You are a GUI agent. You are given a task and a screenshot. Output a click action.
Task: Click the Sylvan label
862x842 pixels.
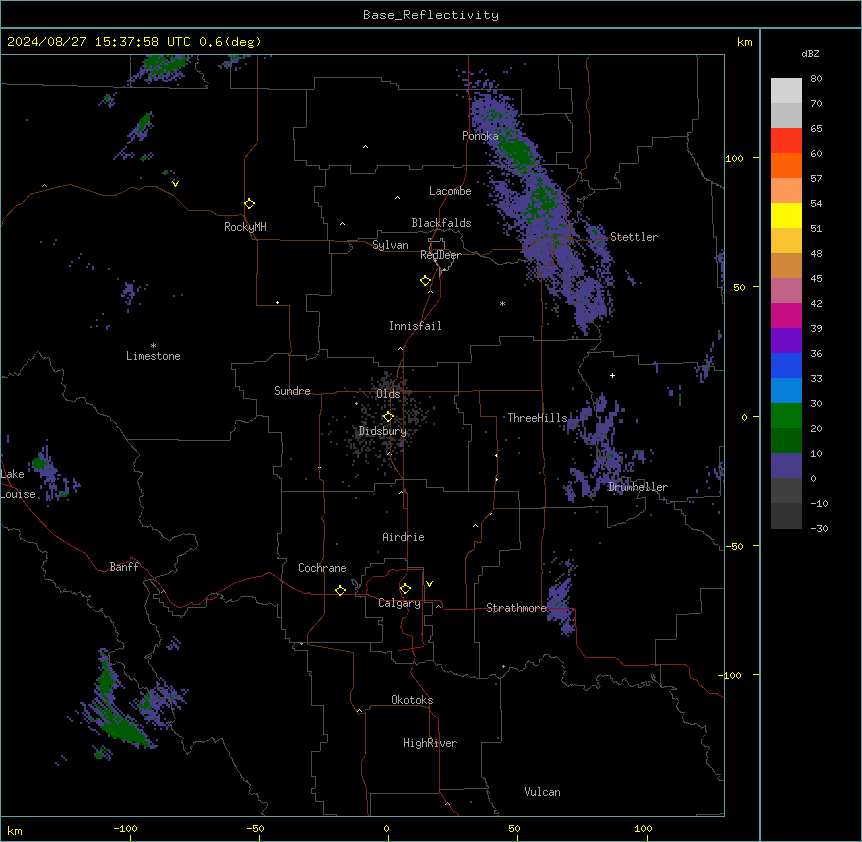click(390, 245)
